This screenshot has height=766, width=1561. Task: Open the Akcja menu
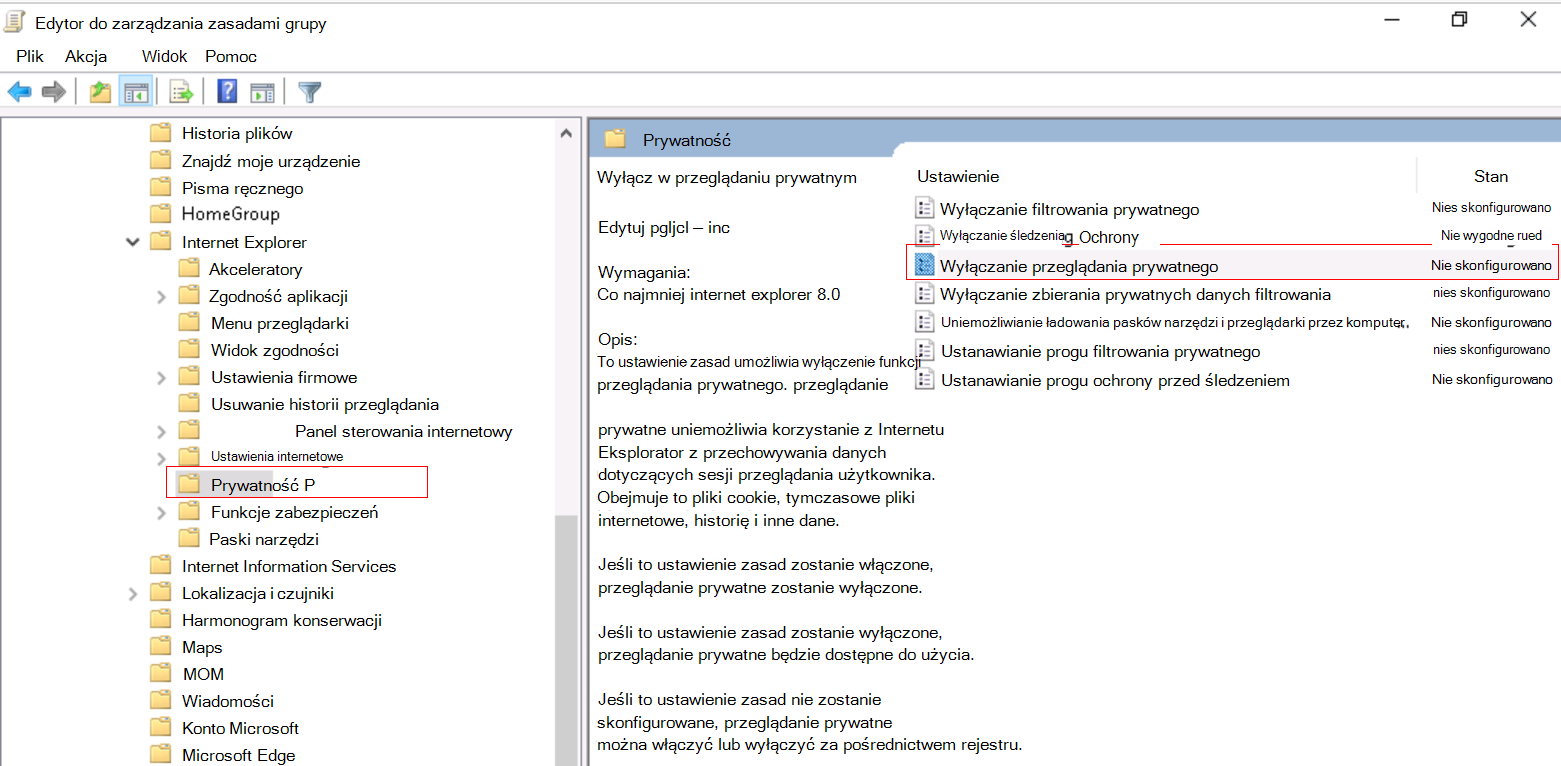[85, 56]
